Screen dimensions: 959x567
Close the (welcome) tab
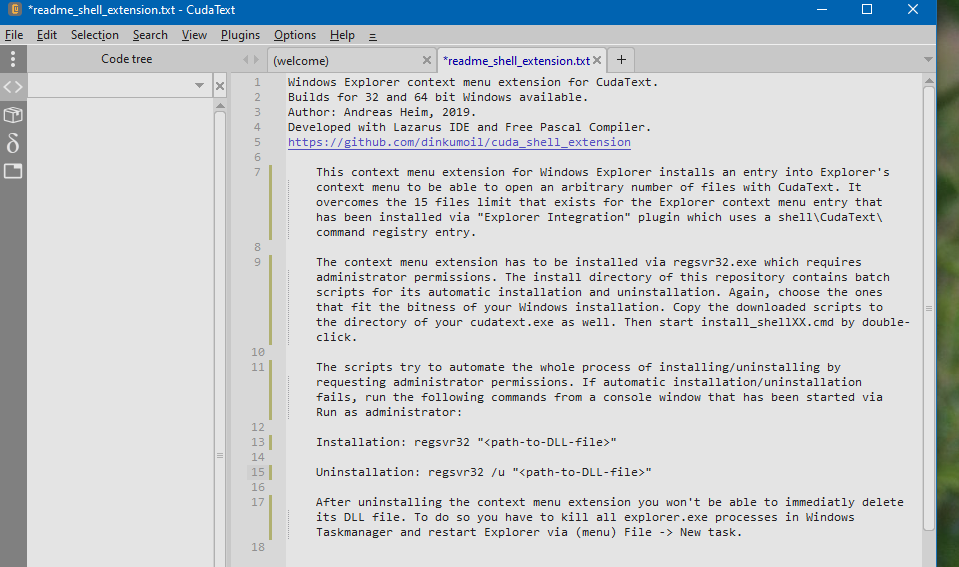point(427,60)
